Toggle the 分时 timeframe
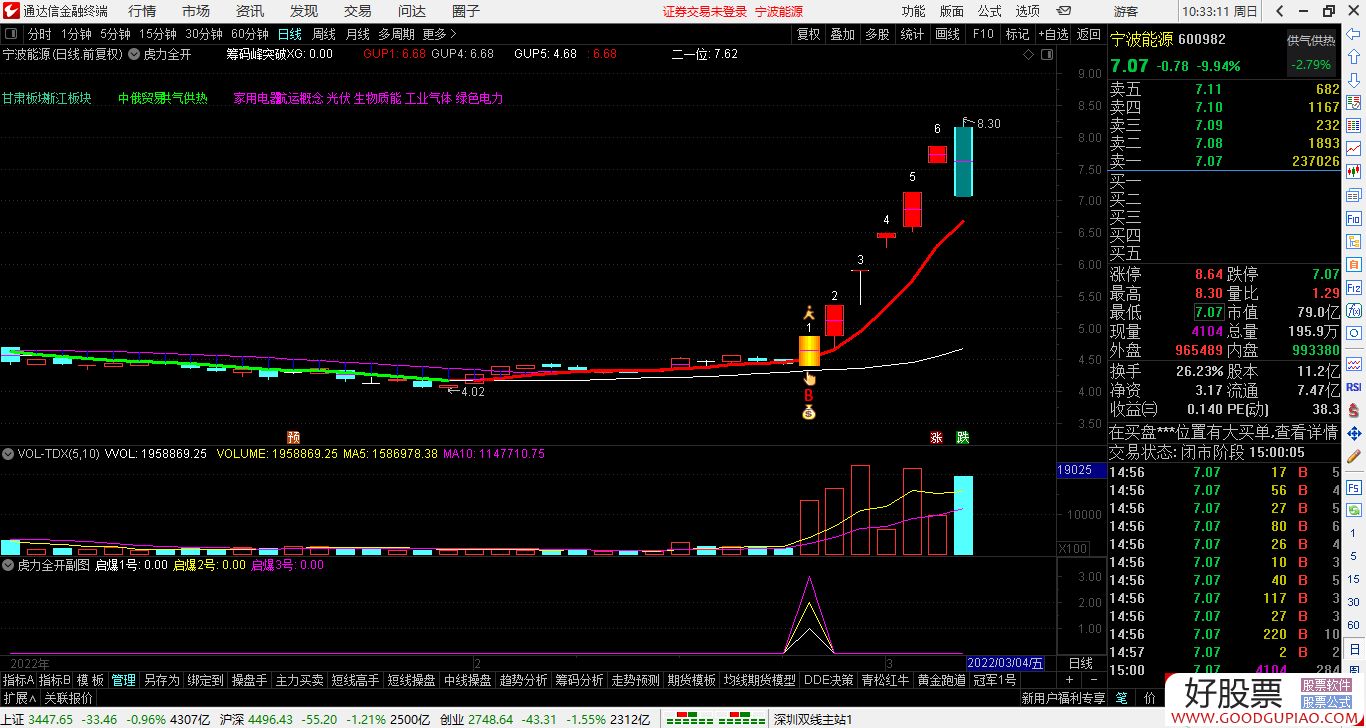This screenshot has width=1366, height=728. coord(39,34)
